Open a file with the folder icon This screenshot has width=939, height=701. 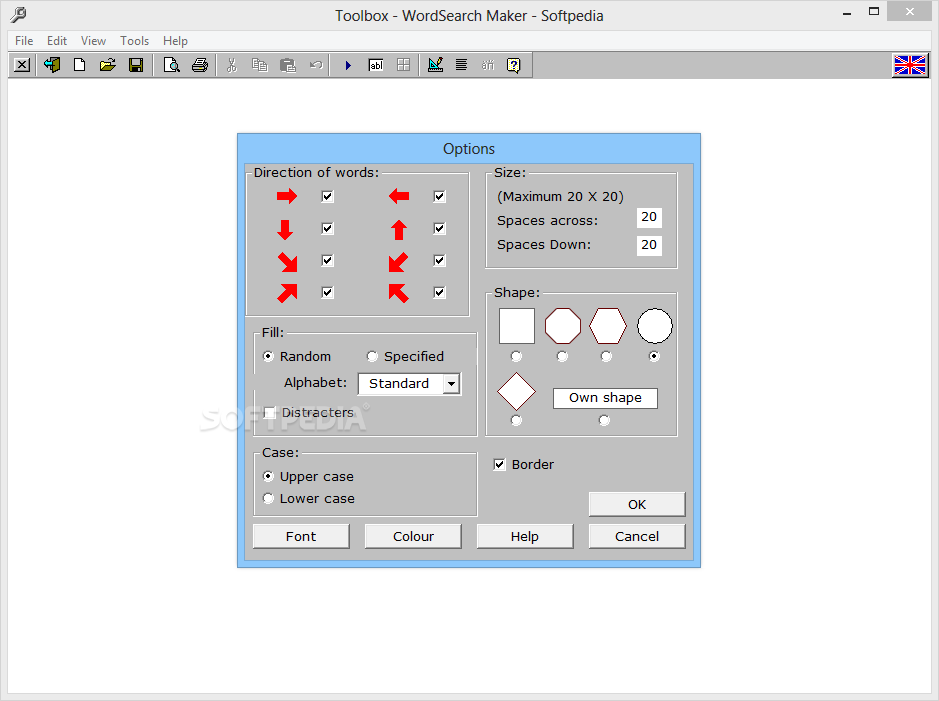(x=108, y=65)
